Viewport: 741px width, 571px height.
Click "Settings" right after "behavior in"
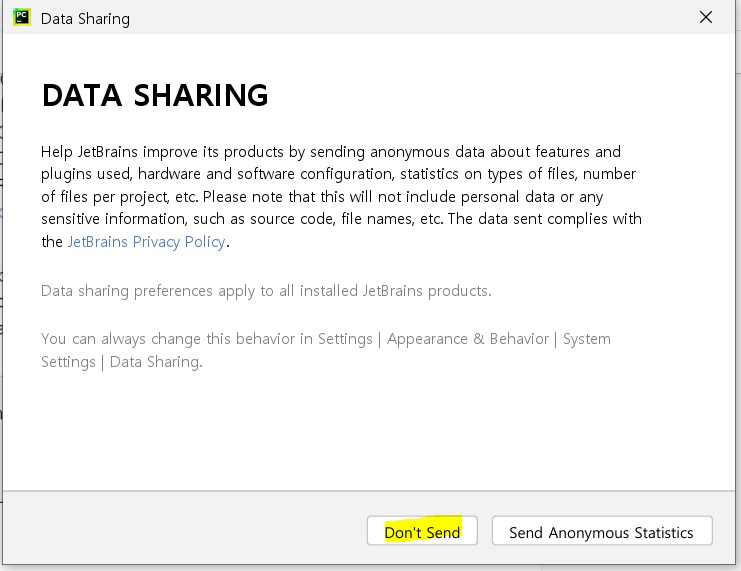coord(345,339)
